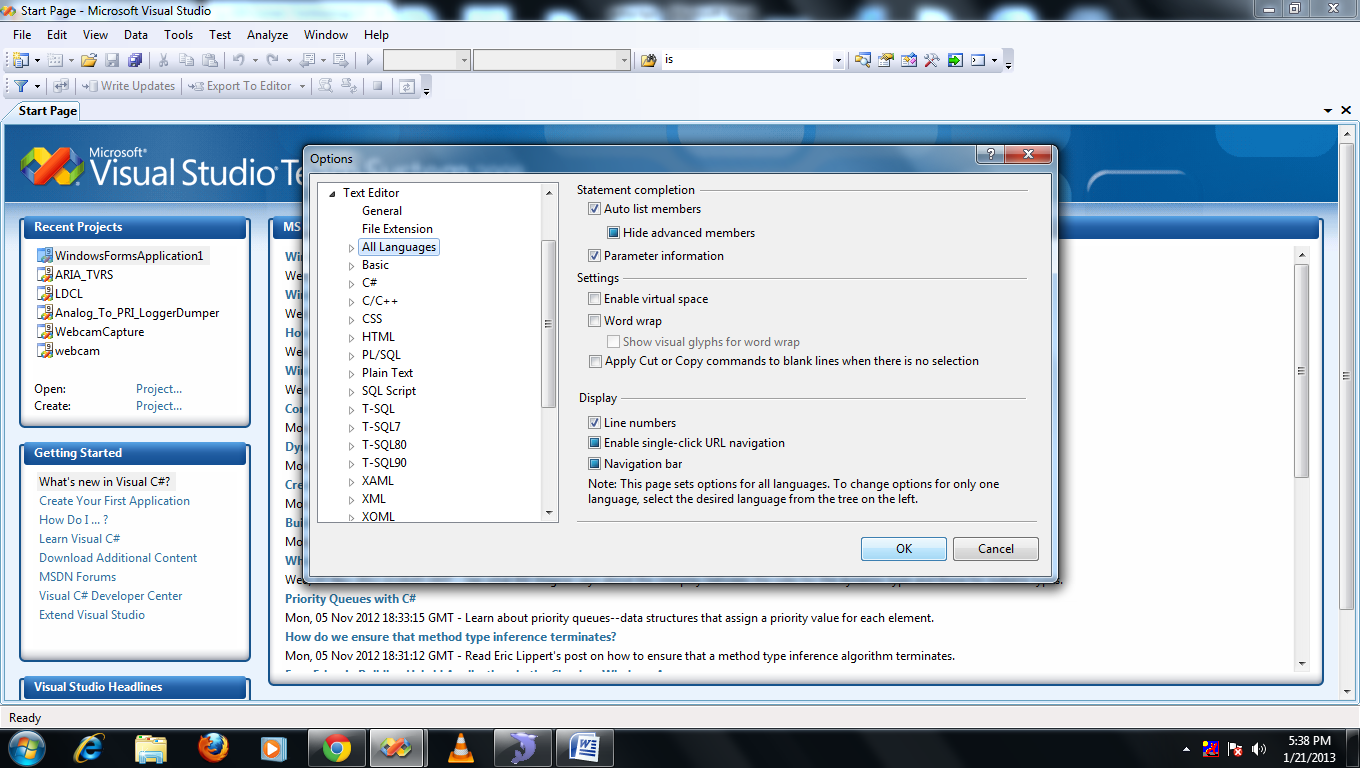Click the filter funnel icon
This screenshot has width=1360, height=768.
20,86
